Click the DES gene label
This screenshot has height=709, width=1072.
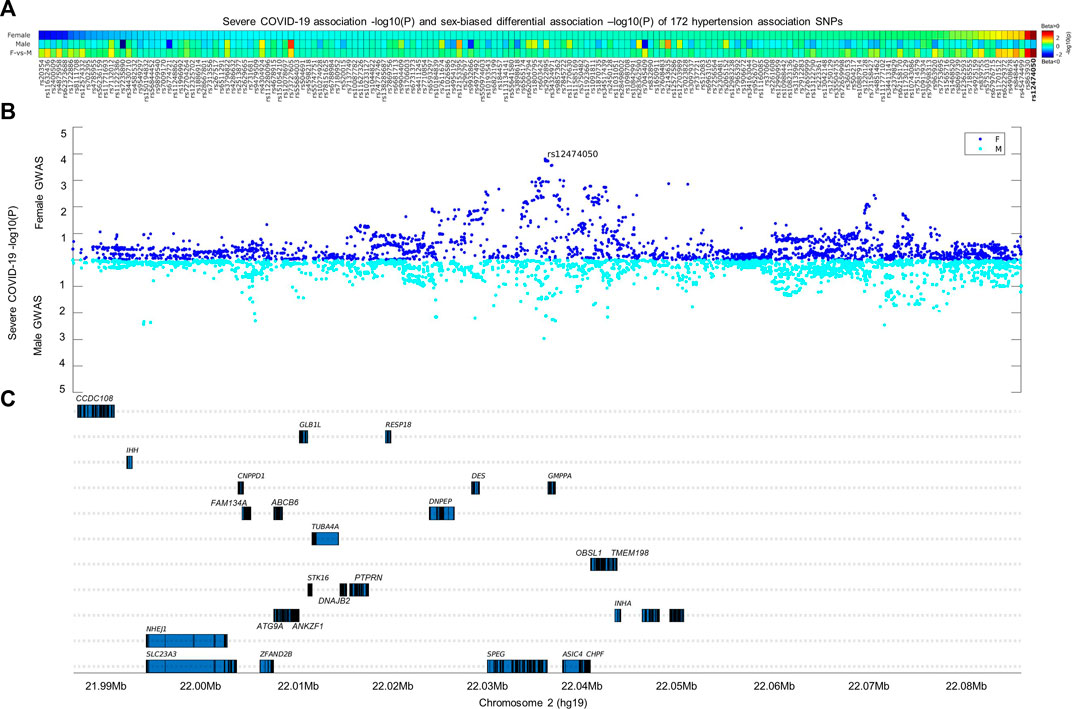pos(479,476)
